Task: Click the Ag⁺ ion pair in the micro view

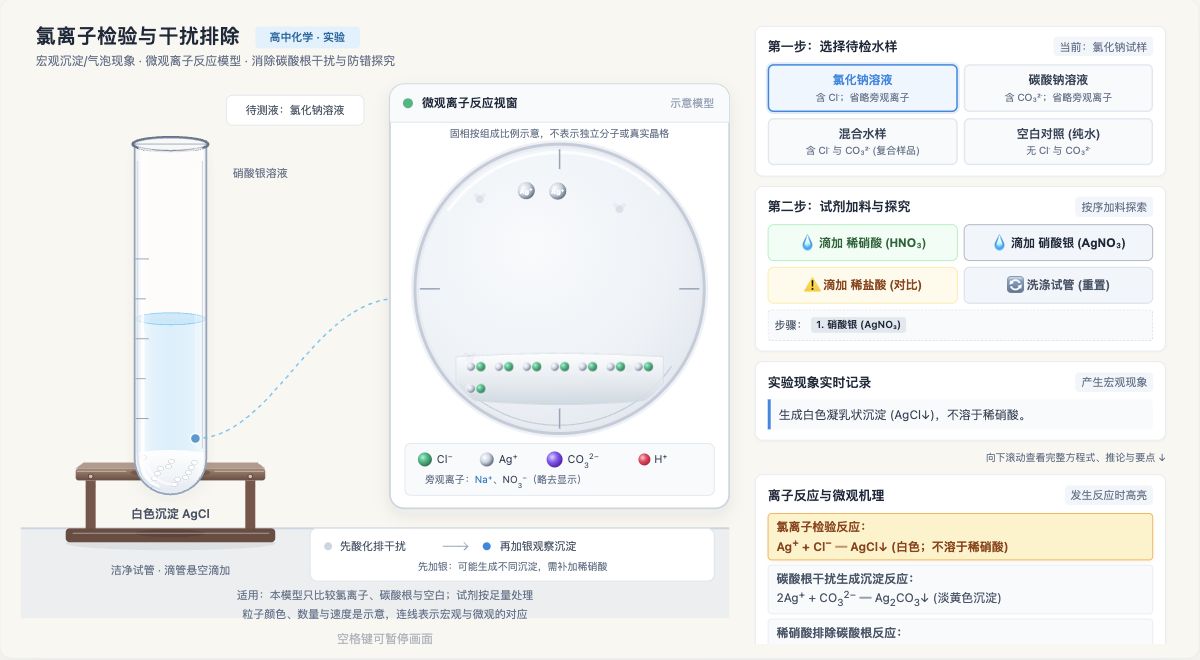Action: pyautogui.click(x=542, y=191)
